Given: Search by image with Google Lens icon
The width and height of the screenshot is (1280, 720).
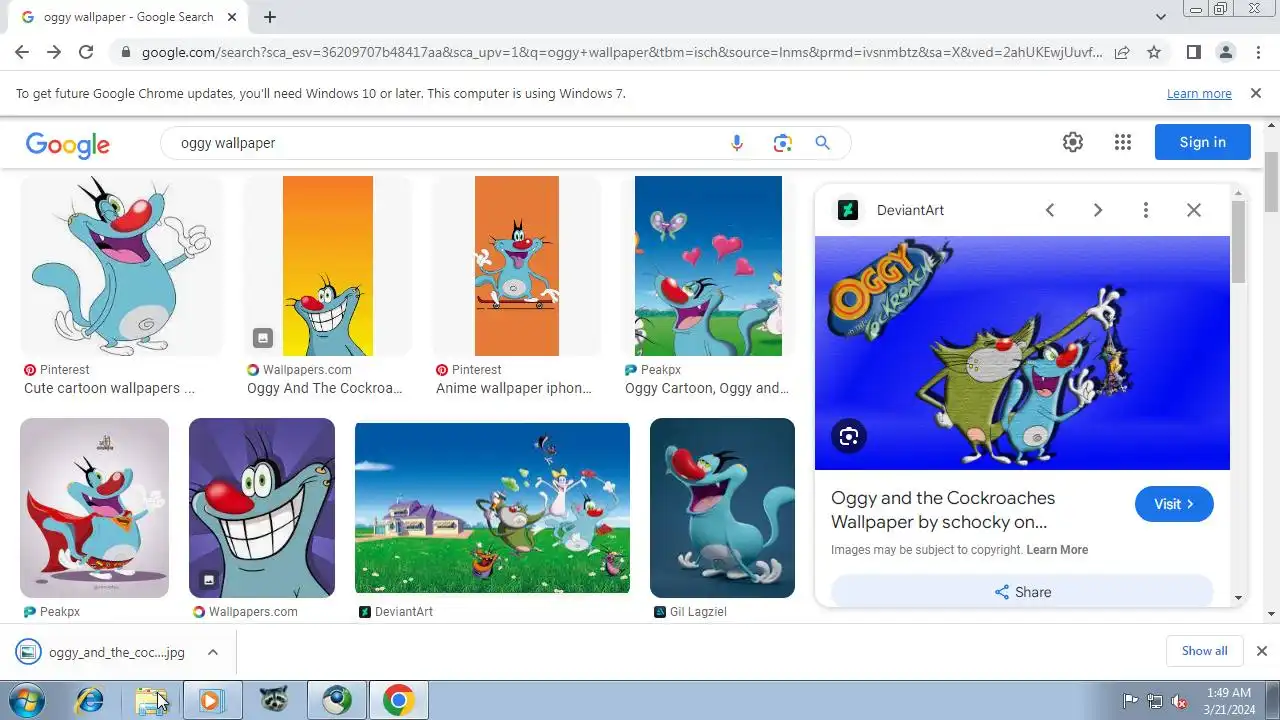Looking at the screenshot, I should tap(783, 143).
